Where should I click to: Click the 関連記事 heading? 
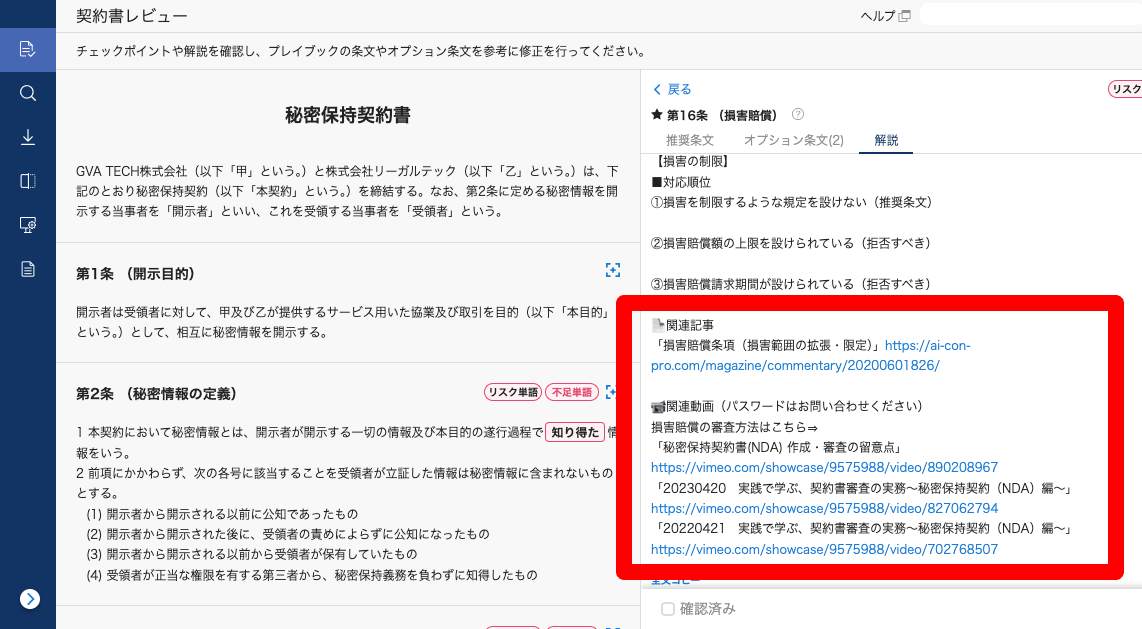(x=682, y=325)
